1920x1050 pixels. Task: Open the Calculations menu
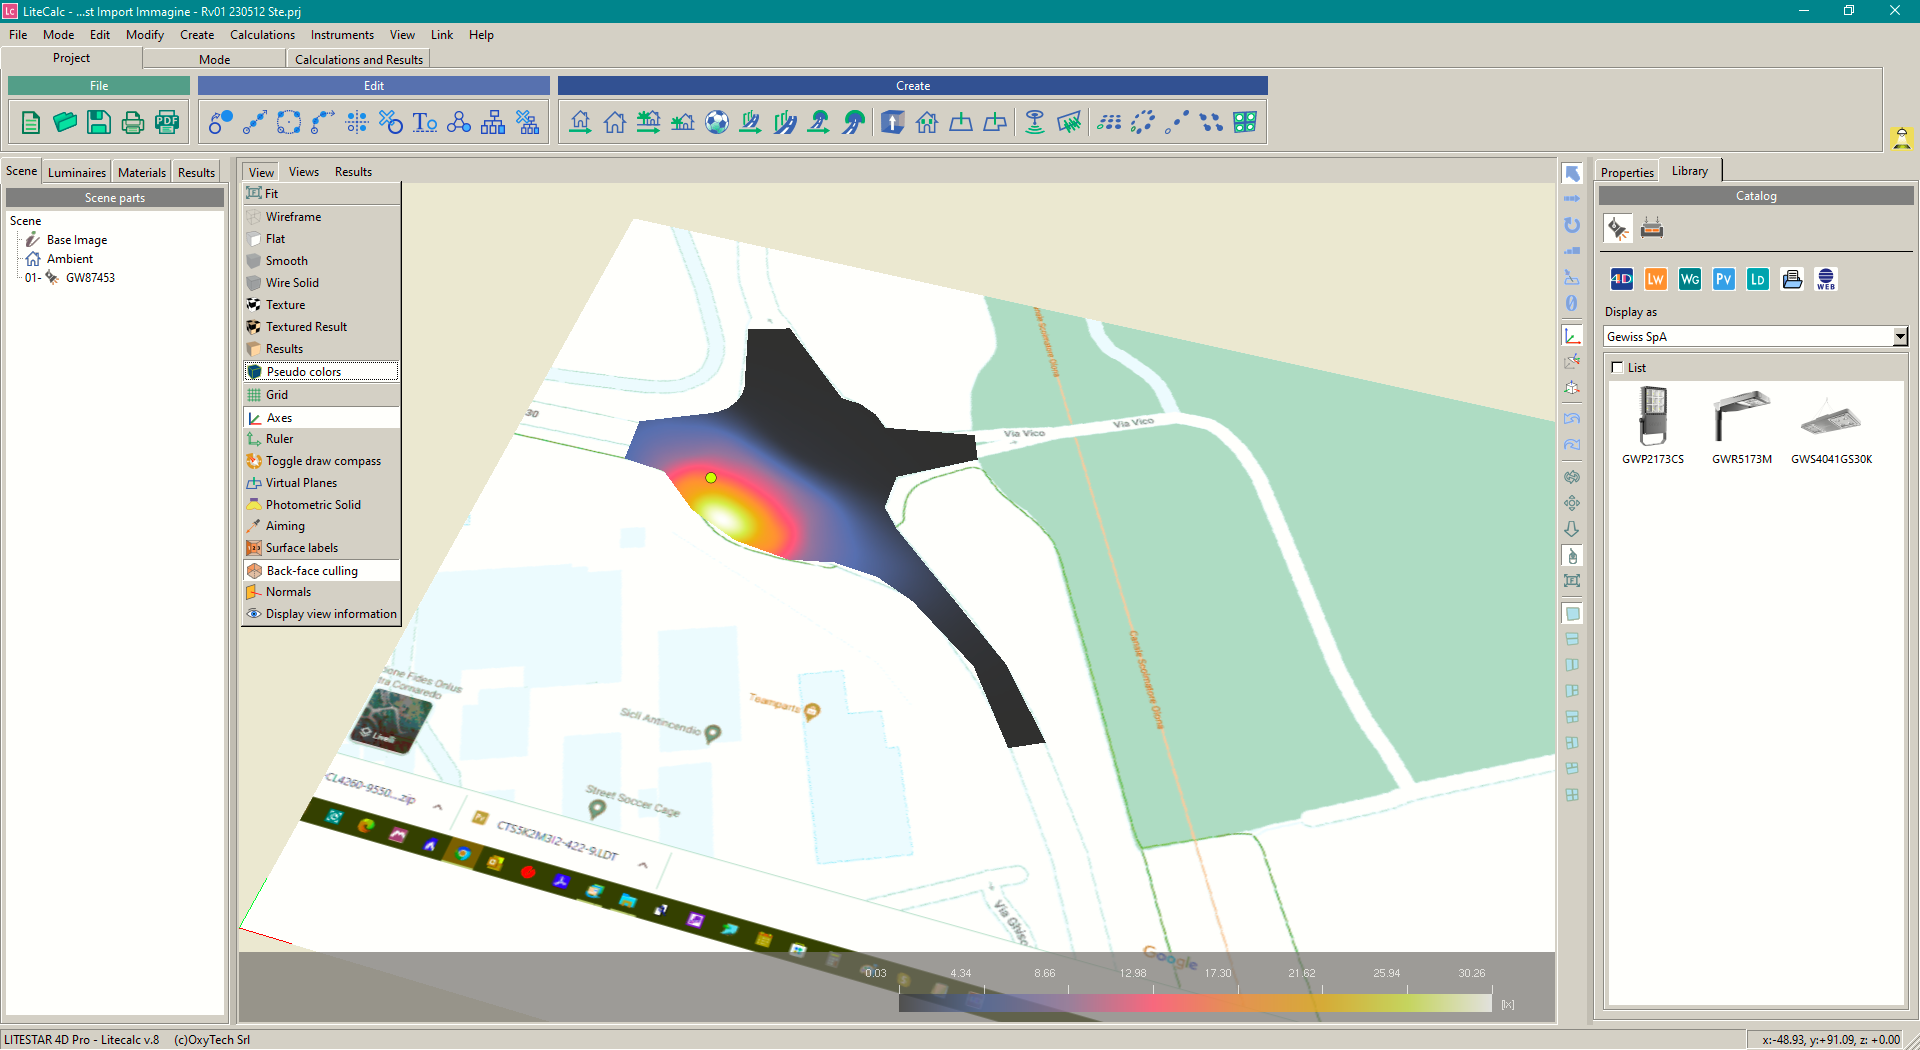[262, 34]
